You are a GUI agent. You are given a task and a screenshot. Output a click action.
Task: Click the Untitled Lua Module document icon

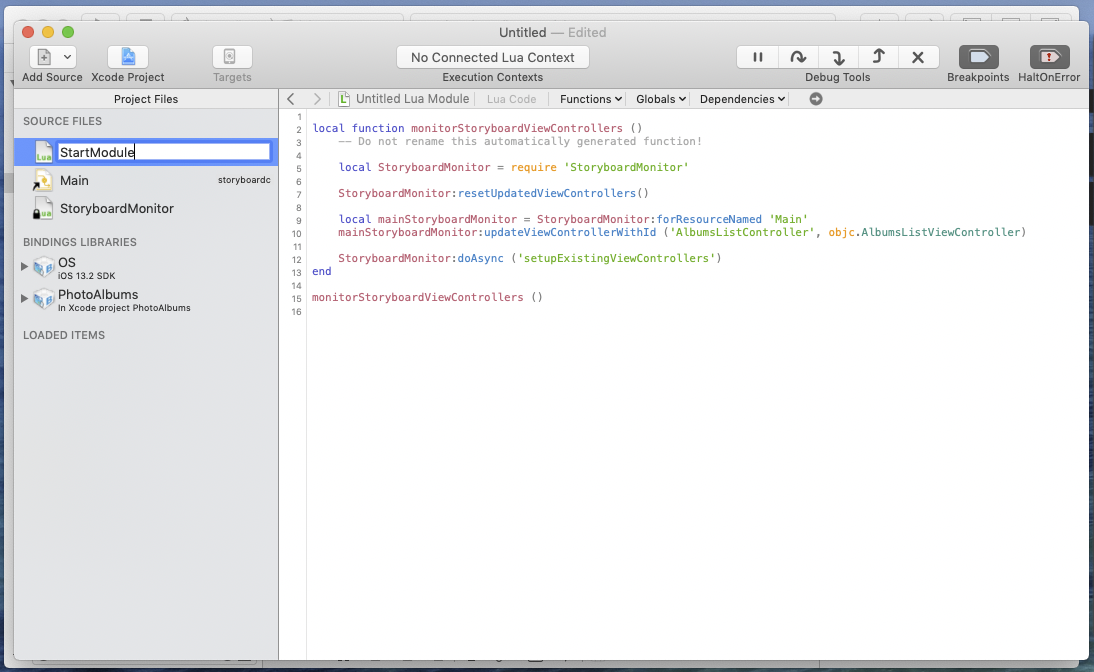pos(343,99)
